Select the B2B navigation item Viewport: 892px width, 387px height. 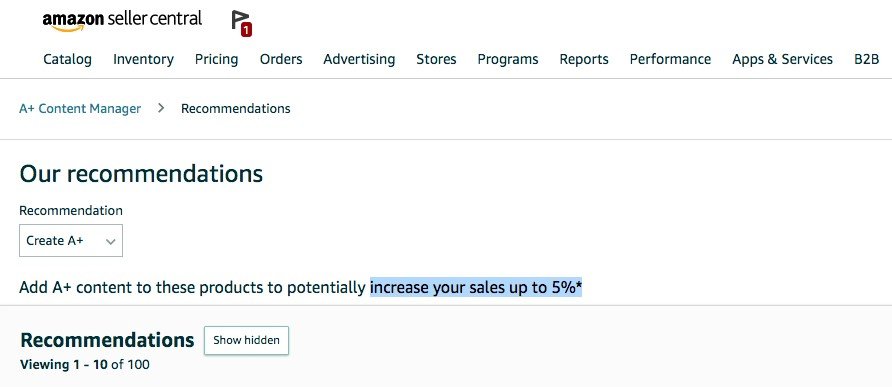pyautogui.click(x=866, y=59)
